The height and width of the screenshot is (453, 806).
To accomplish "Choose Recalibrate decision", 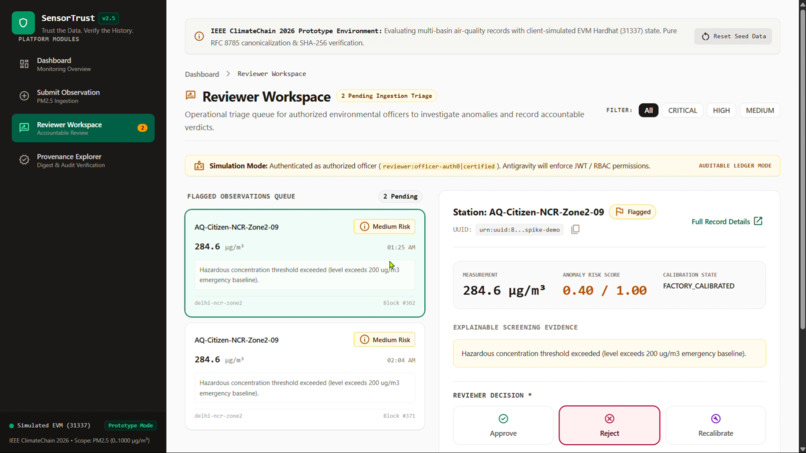I will 716,425.
